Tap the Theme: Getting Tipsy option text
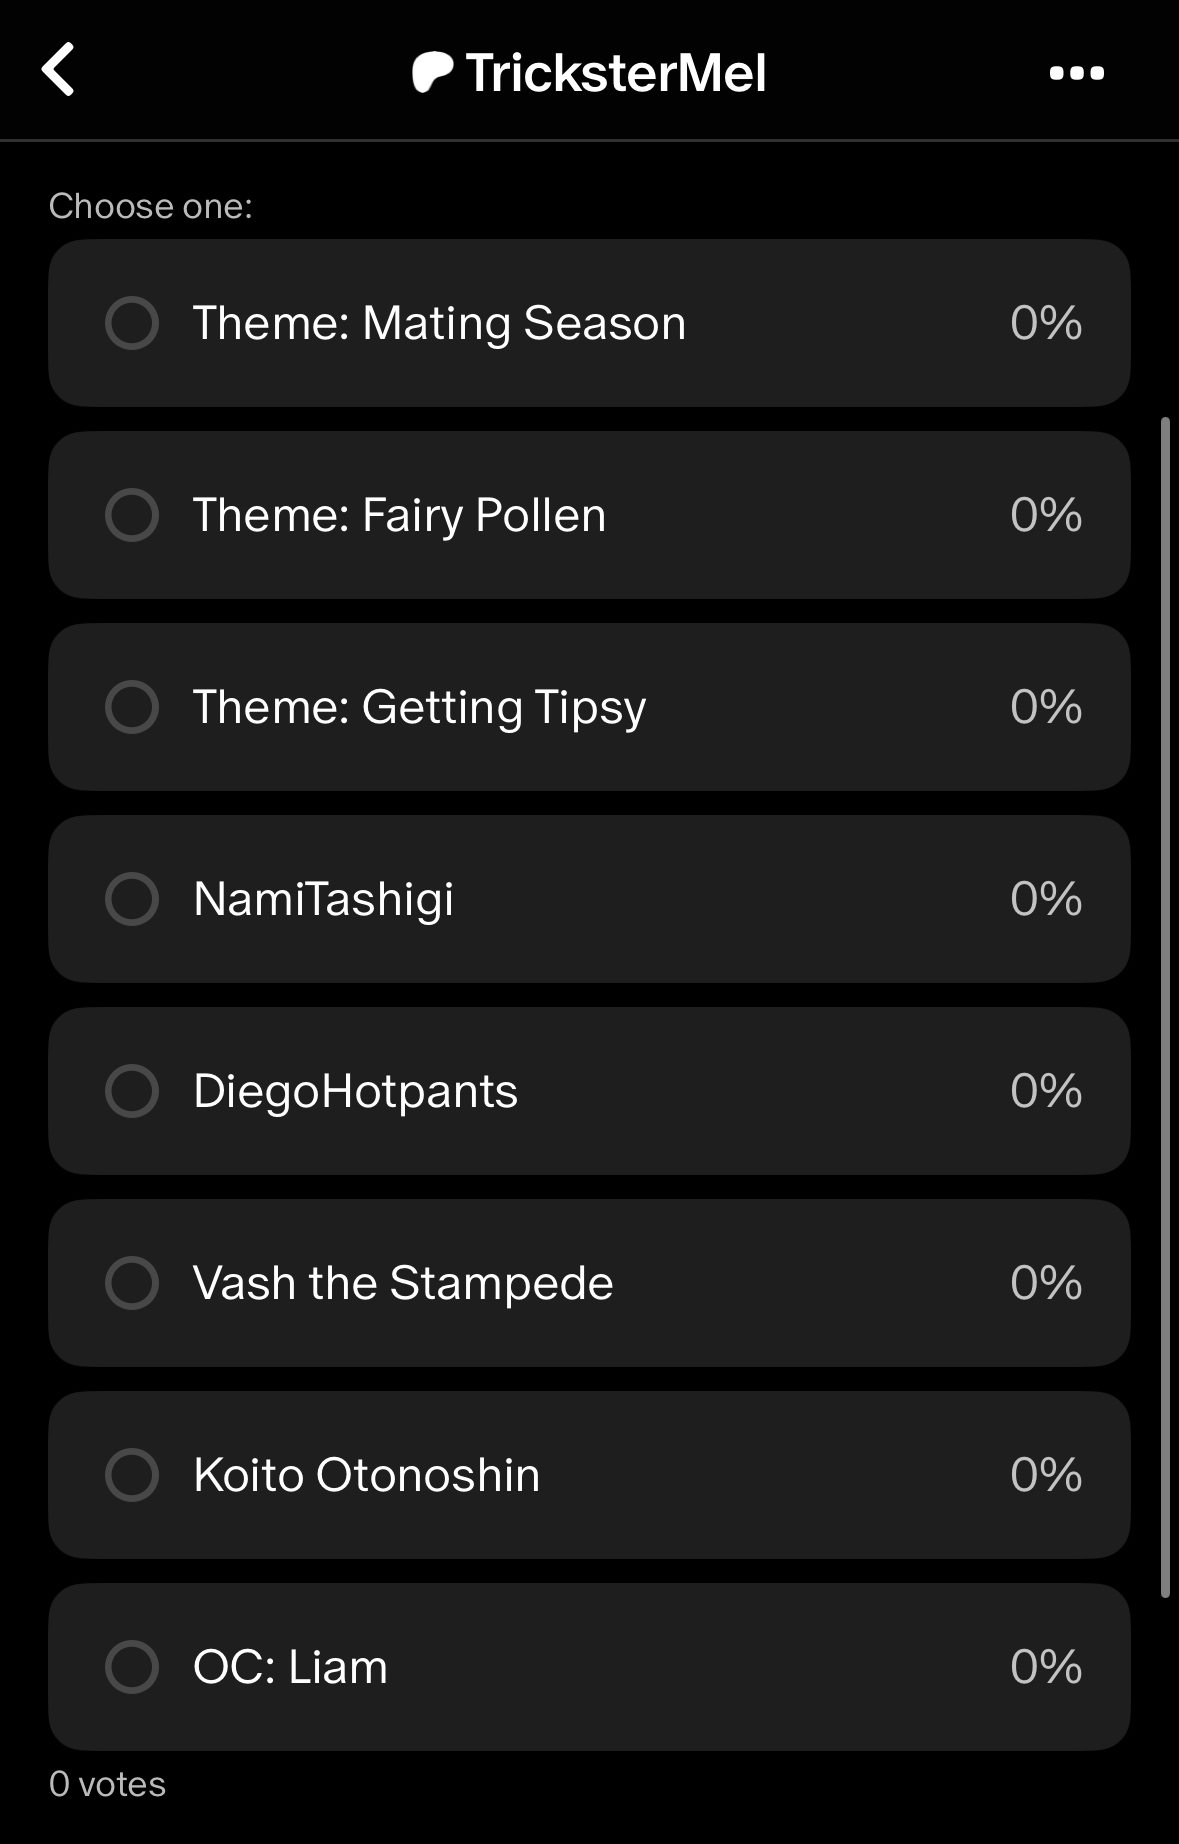This screenshot has width=1179, height=1844. 419,707
